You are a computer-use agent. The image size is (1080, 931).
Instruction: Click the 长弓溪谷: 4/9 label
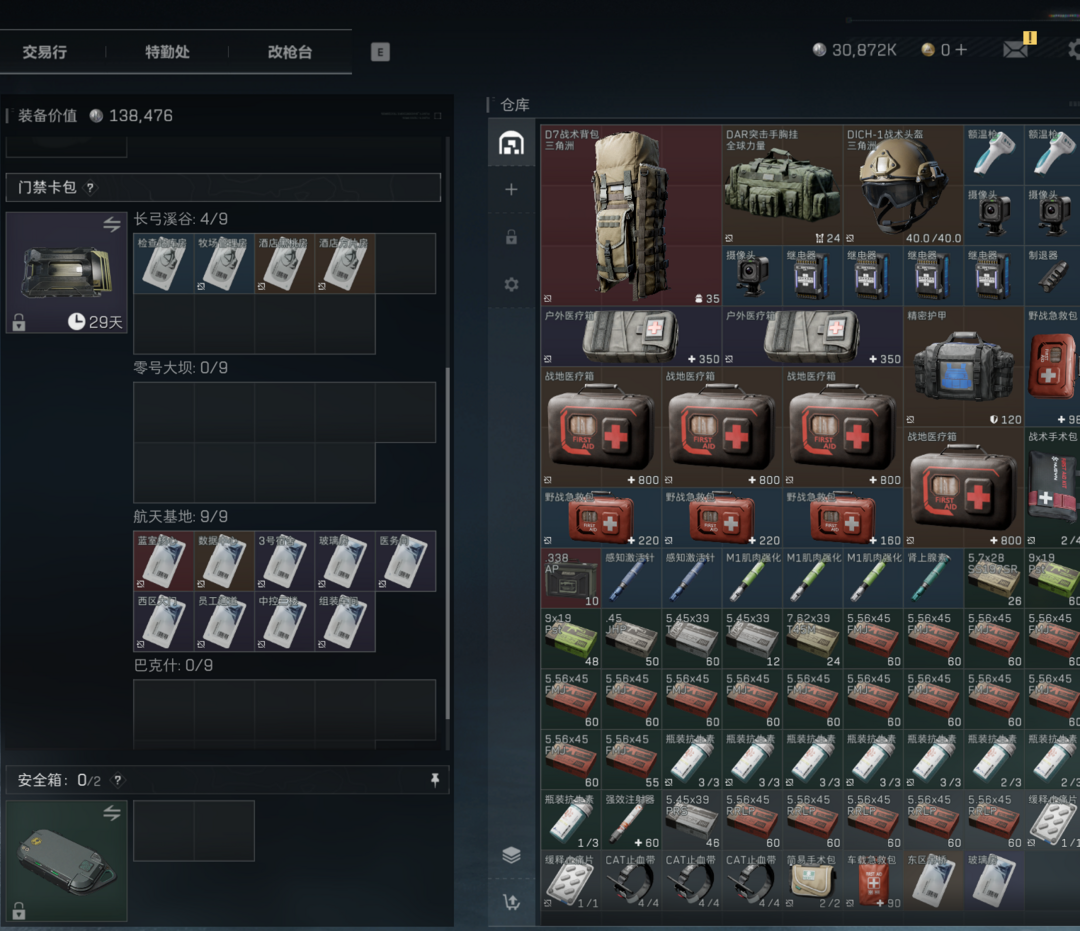click(x=180, y=219)
